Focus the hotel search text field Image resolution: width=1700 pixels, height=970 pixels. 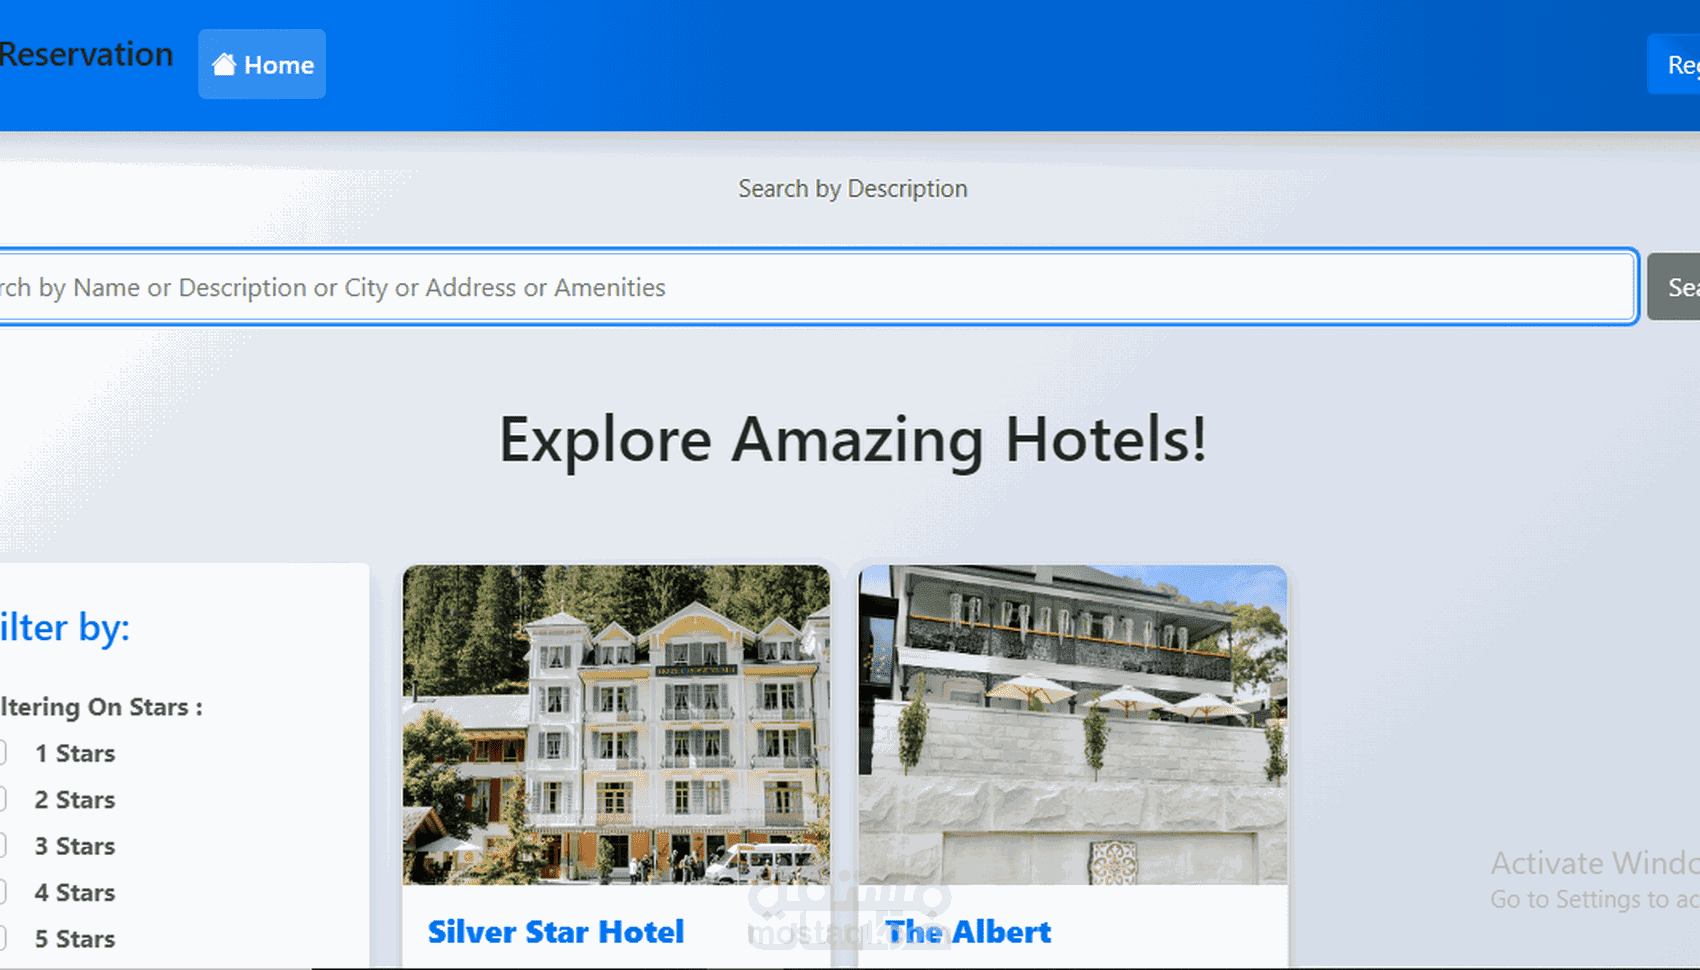click(817, 287)
